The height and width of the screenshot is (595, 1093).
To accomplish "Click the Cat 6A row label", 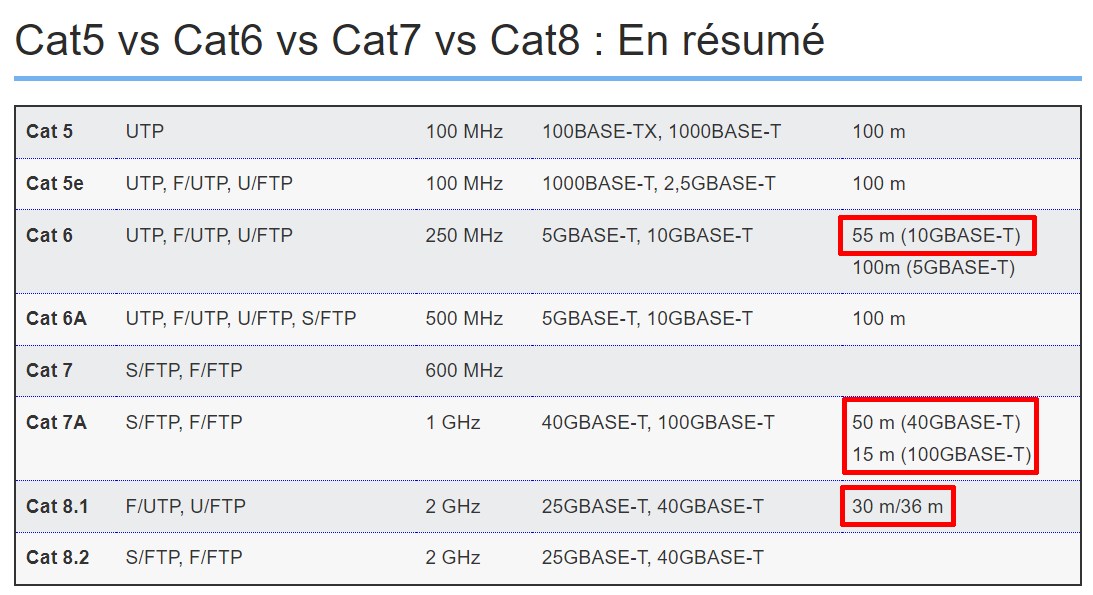I will point(56,318).
